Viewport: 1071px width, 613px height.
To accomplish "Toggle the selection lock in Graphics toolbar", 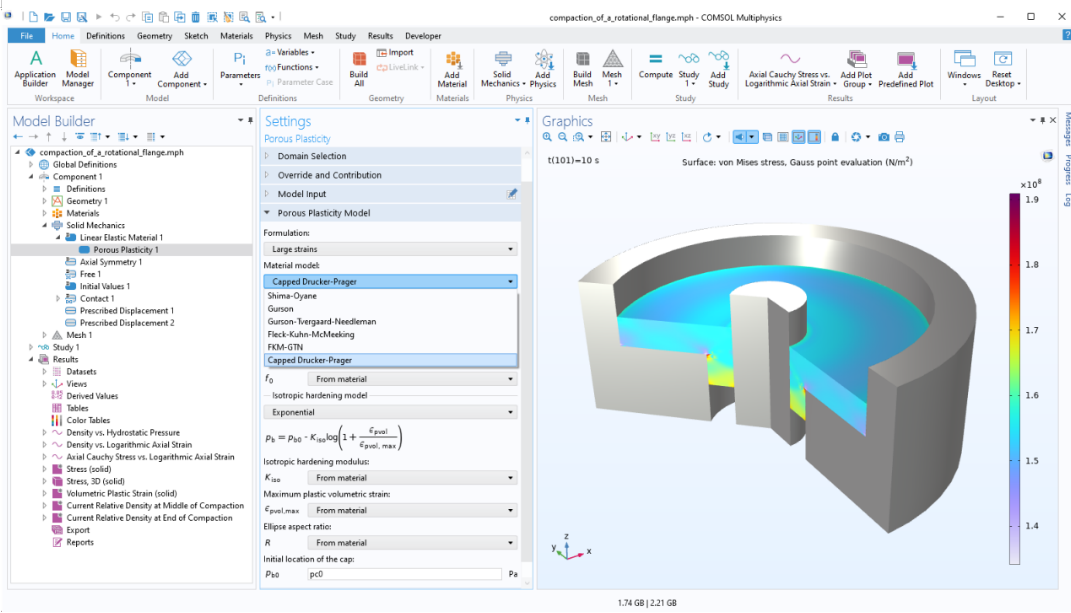I will click(835, 137).
